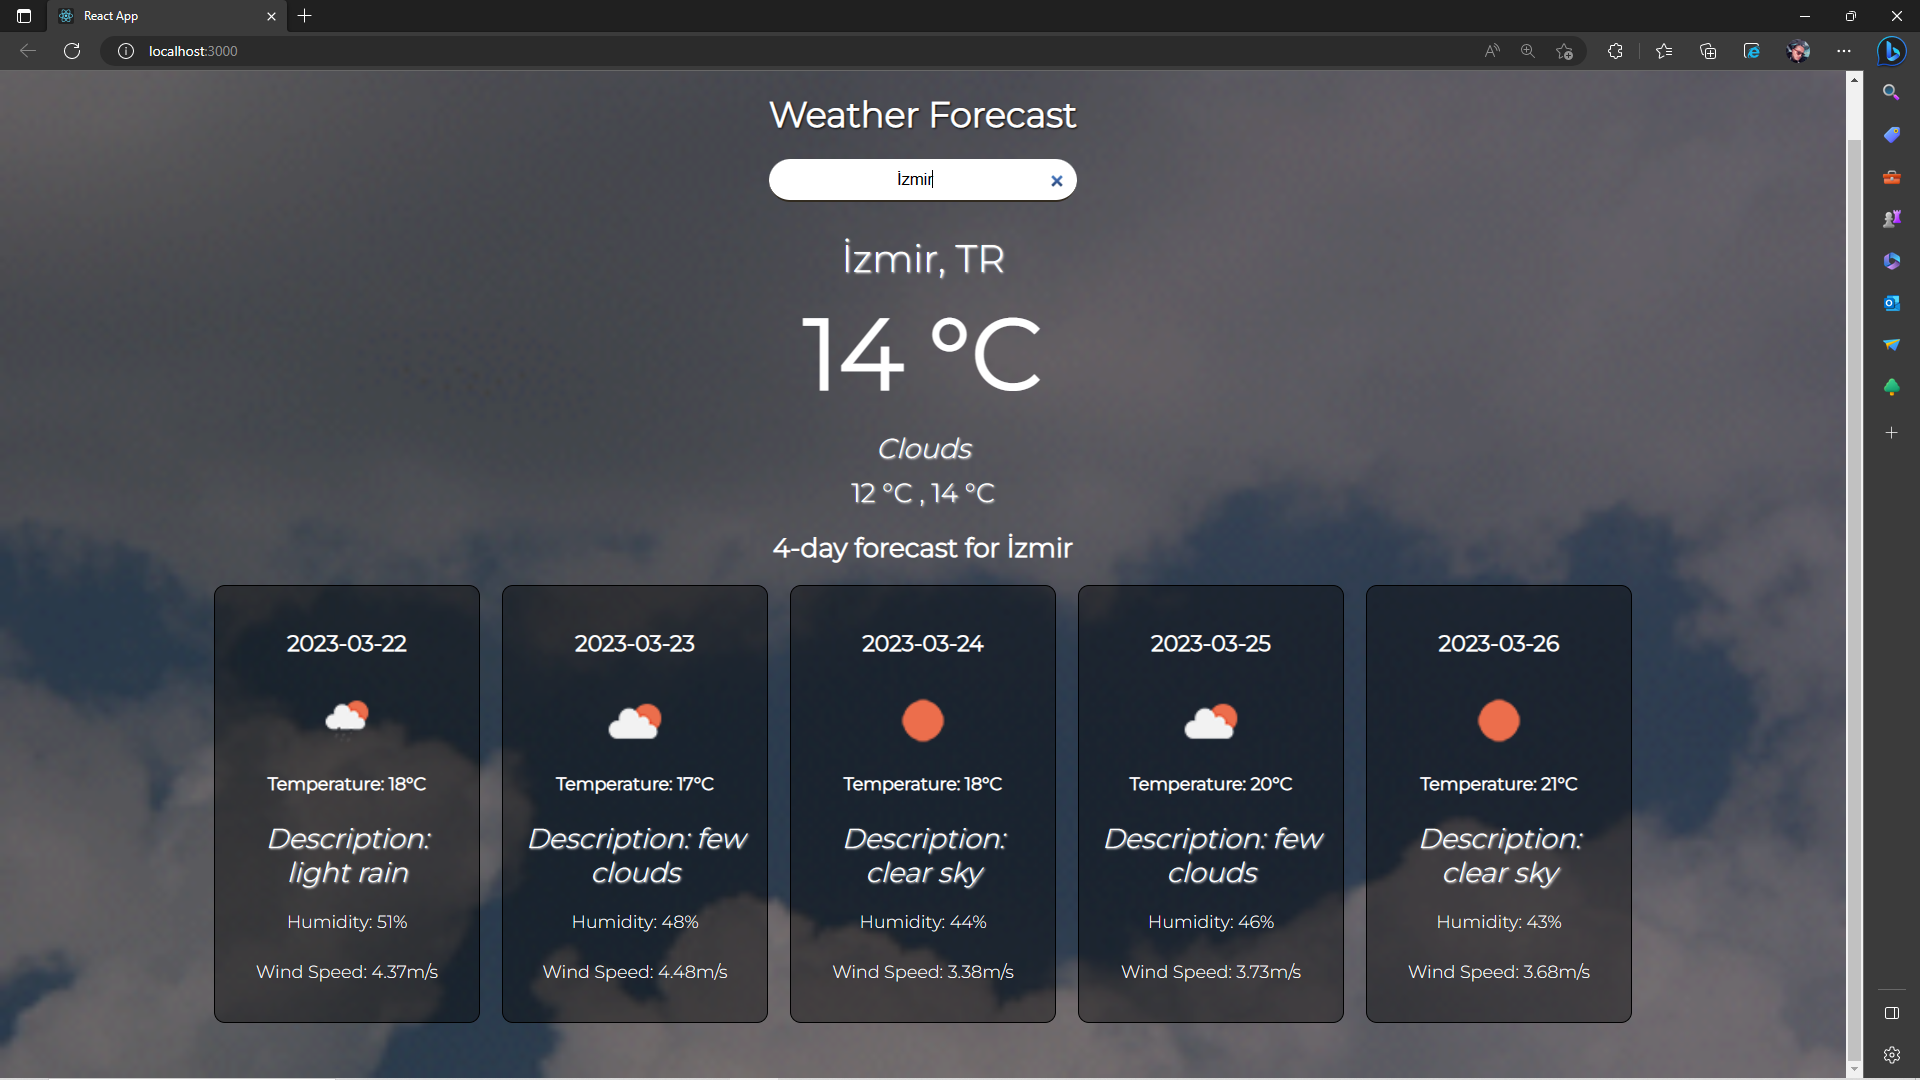Start Read aloud for the page
Screen dimensions: 1920x1080
point(1491,51)
